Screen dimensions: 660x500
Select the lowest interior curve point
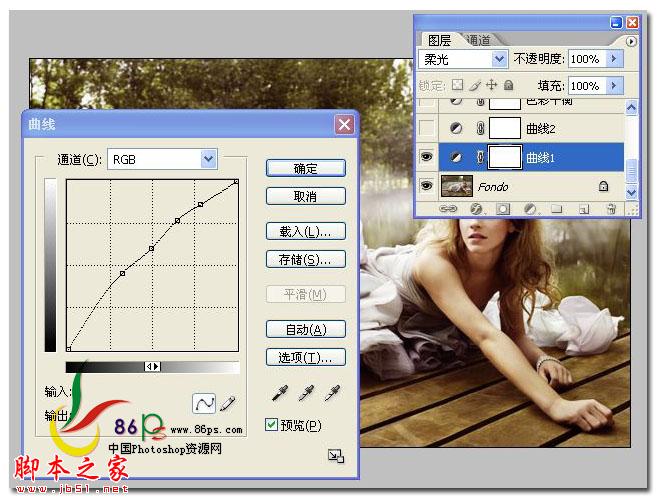tap(122, 274)
